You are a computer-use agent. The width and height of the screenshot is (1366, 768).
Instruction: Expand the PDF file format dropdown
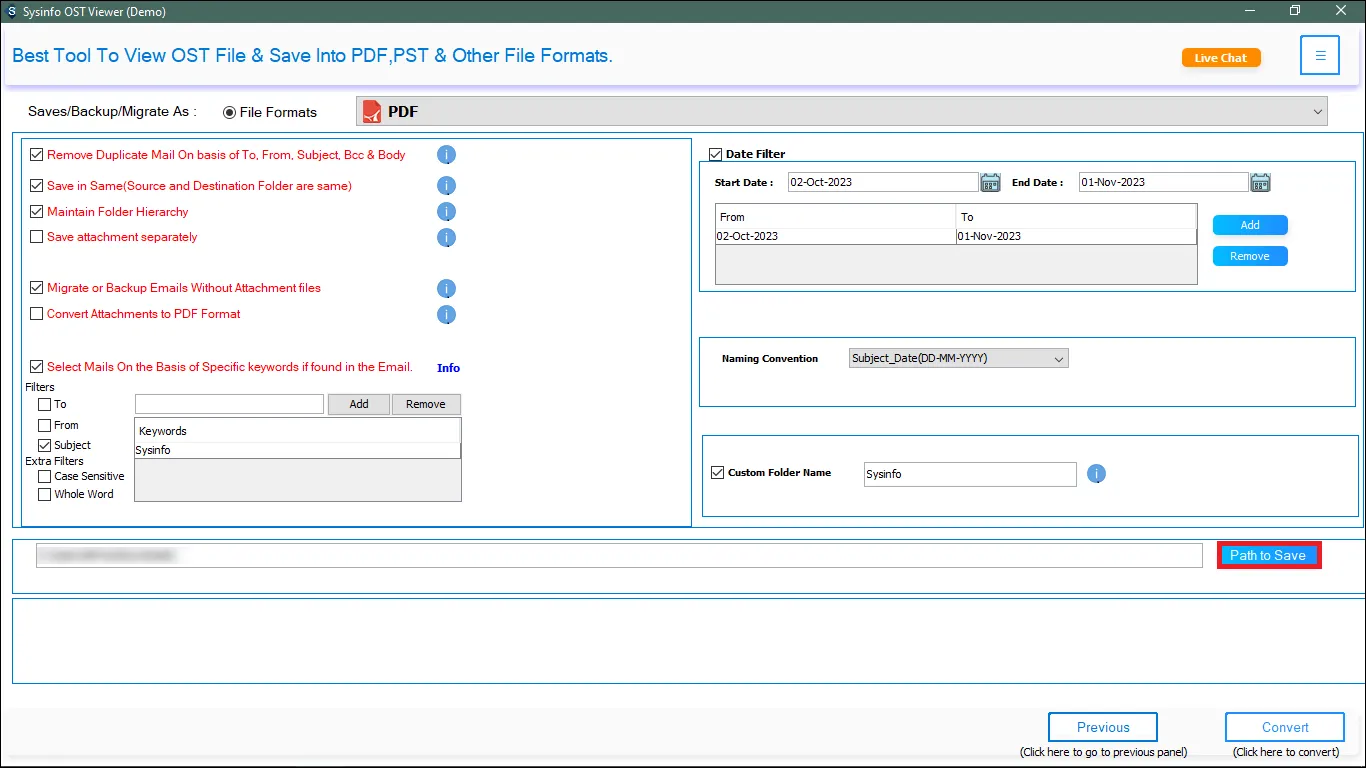click(1317, 112)
